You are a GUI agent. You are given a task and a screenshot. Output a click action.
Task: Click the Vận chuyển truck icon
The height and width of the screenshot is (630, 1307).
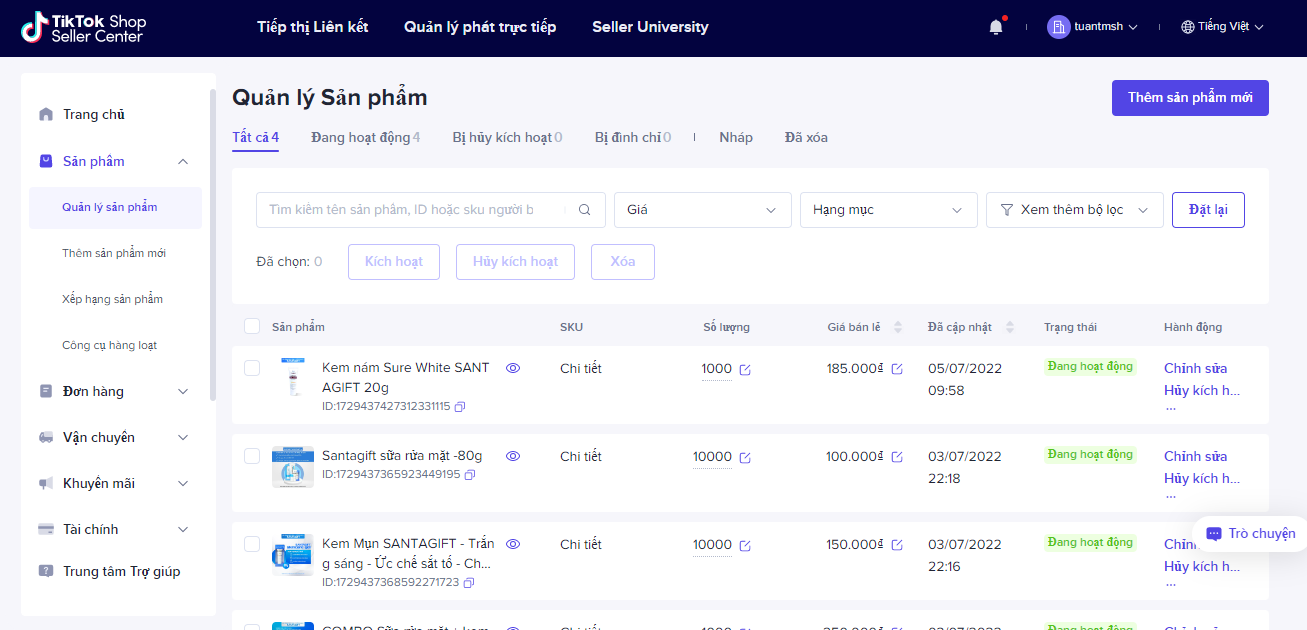(x=46, y=437)
